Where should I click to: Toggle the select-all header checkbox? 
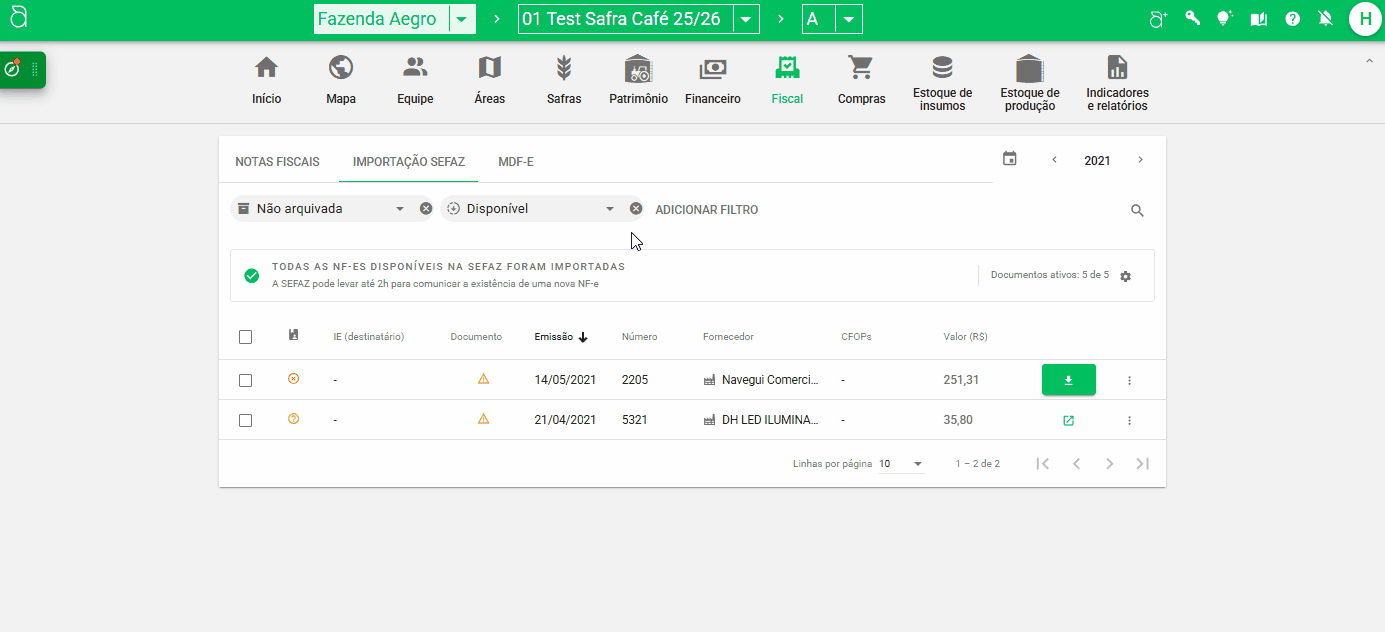[245, 337]
